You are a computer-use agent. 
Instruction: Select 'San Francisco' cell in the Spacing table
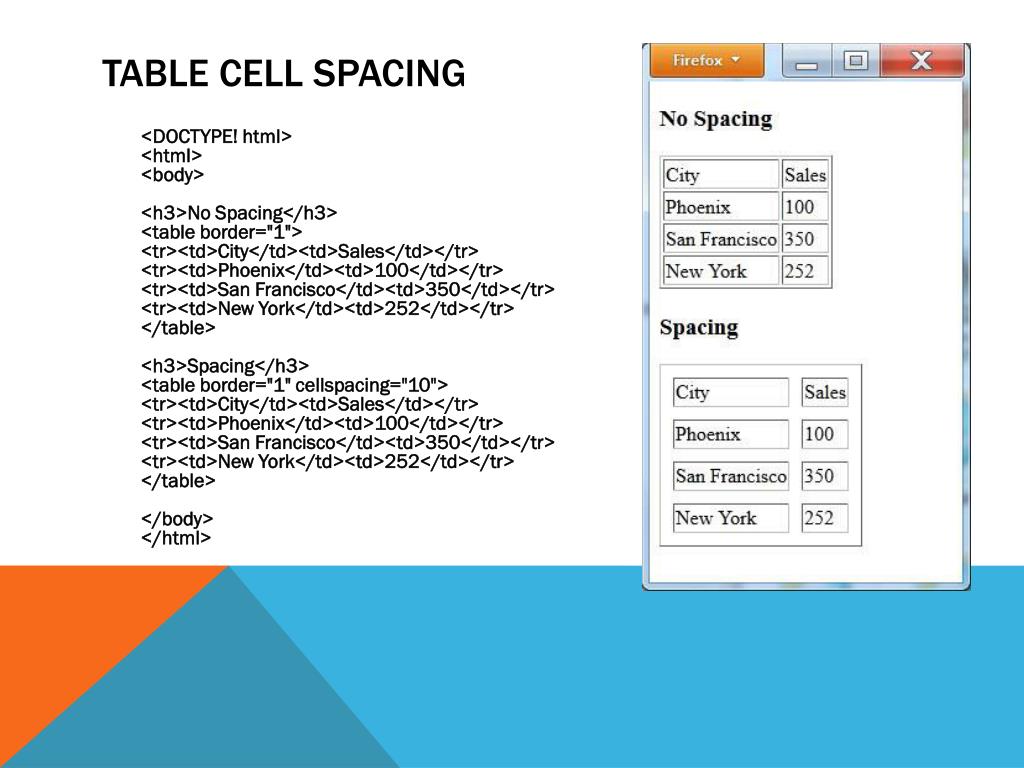tap(731, 475)
